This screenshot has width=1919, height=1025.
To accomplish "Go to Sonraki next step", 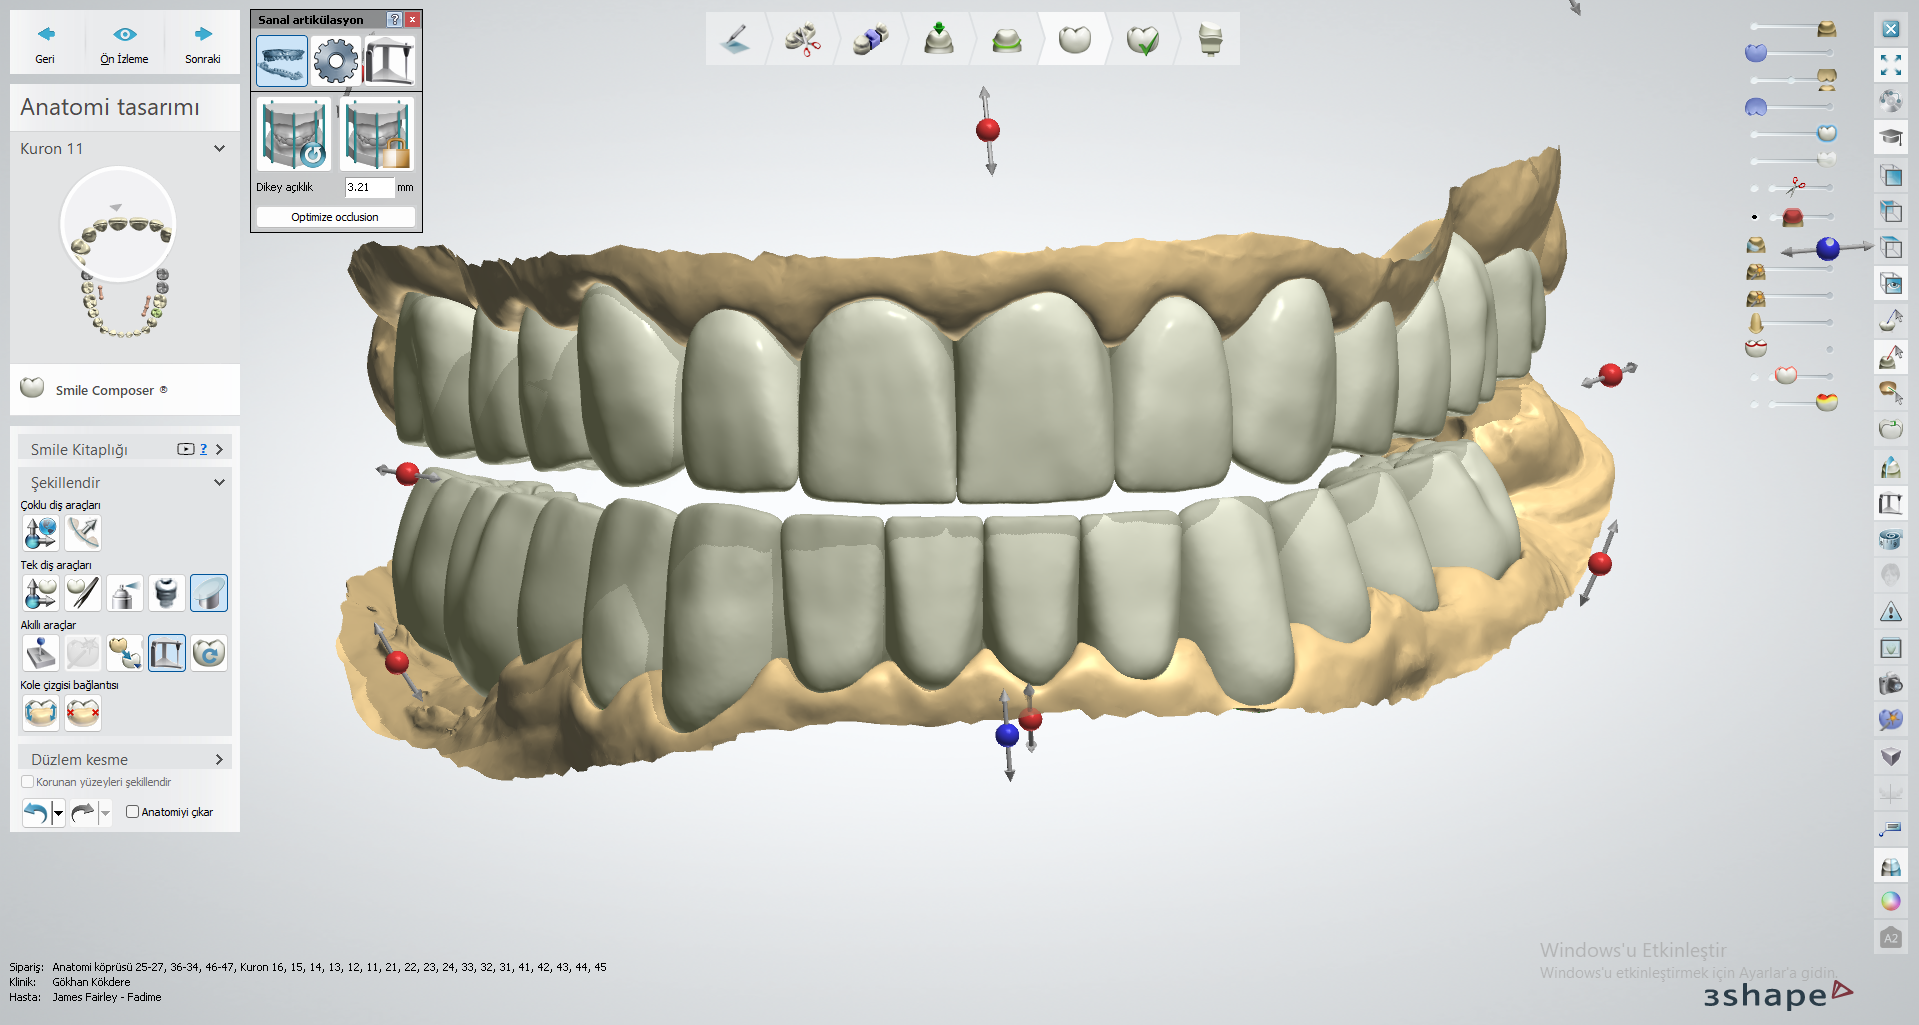I will coord(203,42).
